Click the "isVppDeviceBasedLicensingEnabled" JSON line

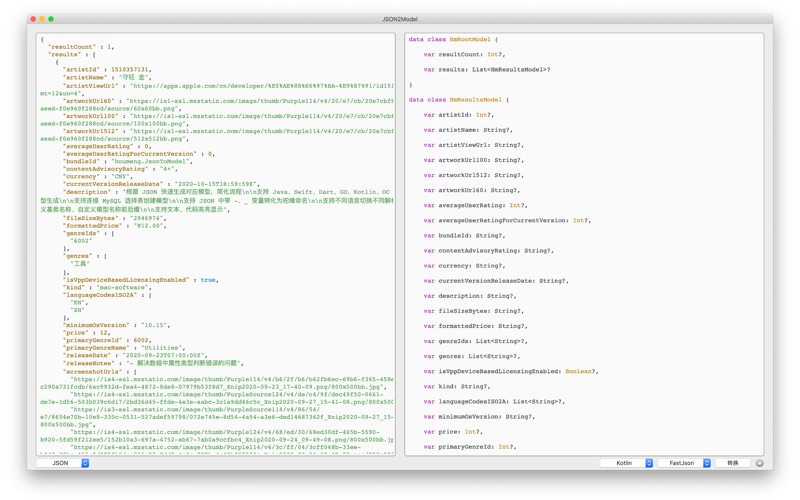[141, 280]
